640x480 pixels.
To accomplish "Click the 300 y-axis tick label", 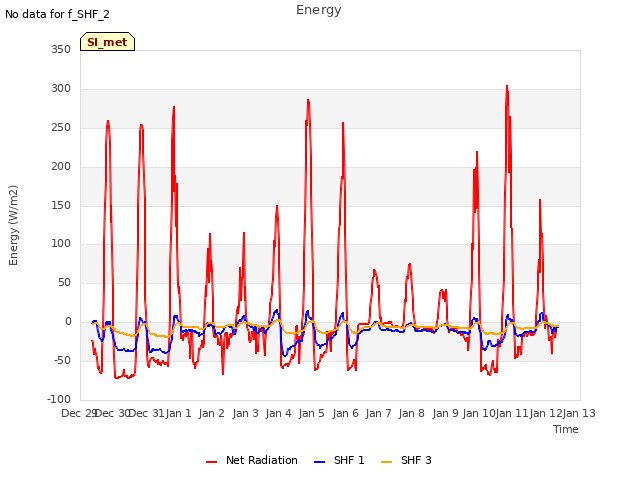I will pos(61,89).
